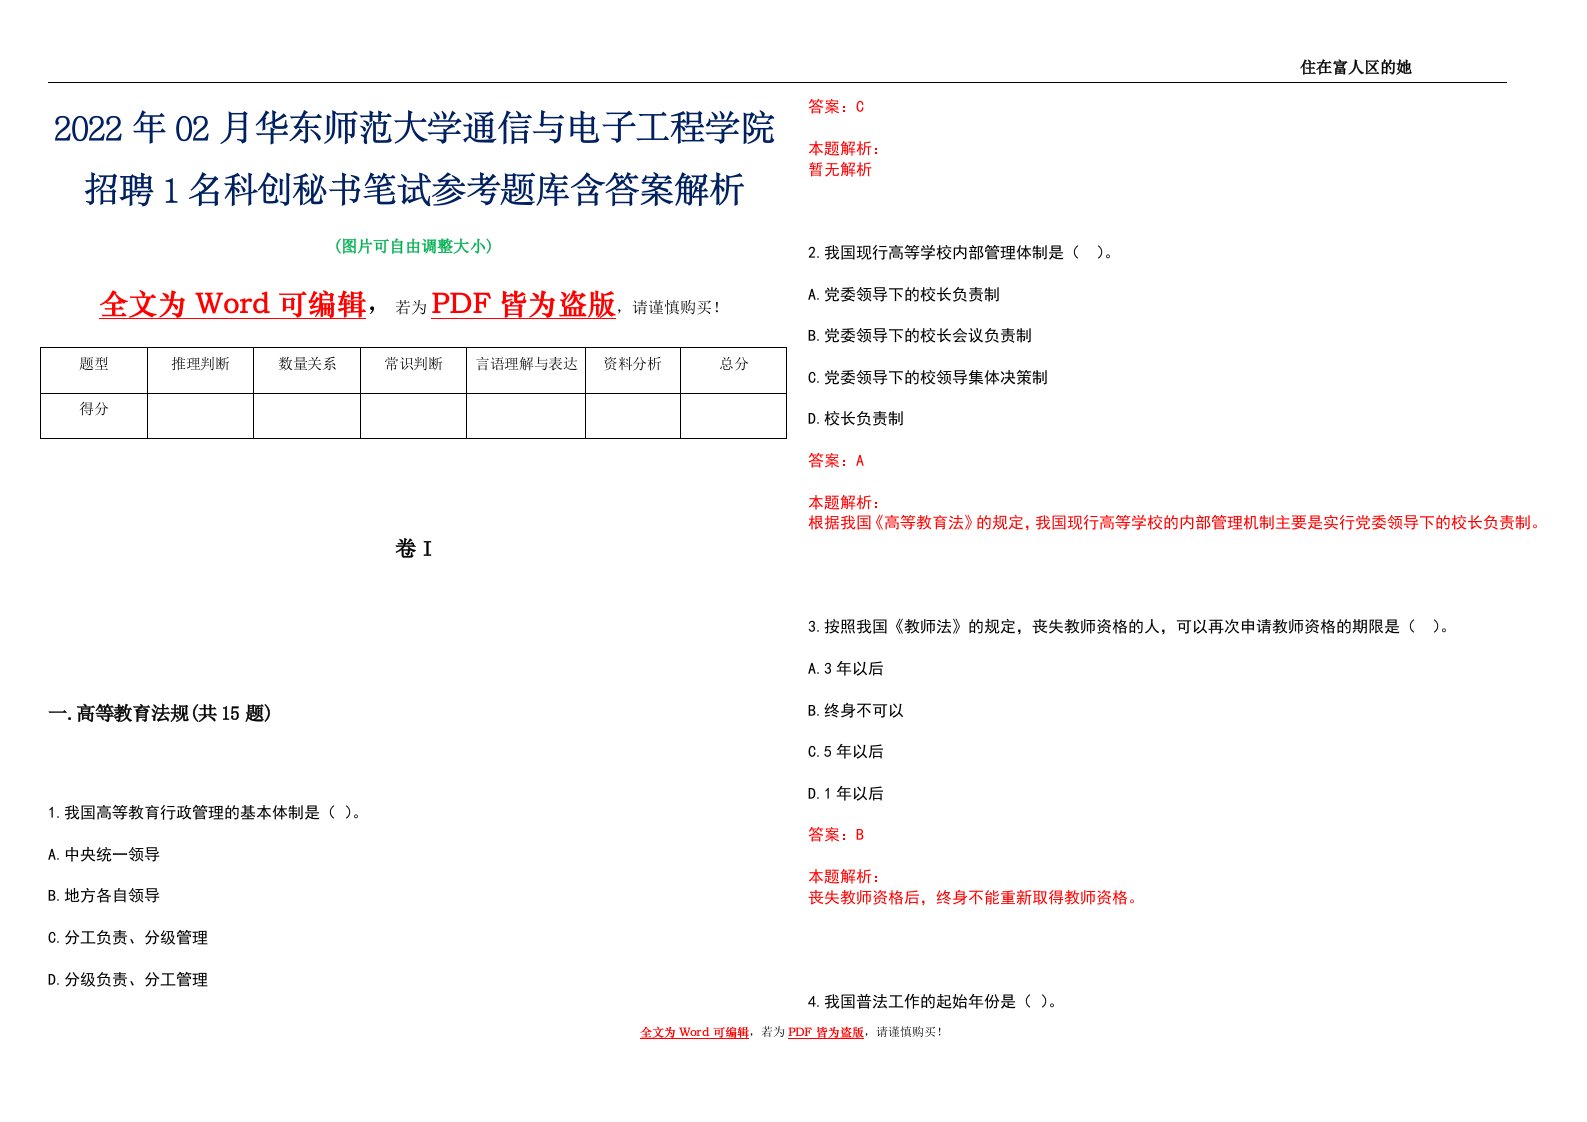Choose option A.中央统一领导

(104, 855)
